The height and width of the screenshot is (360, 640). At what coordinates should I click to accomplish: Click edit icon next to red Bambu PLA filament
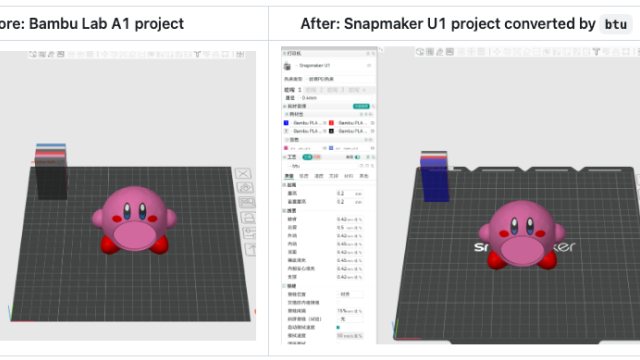[x=372, y=123]
